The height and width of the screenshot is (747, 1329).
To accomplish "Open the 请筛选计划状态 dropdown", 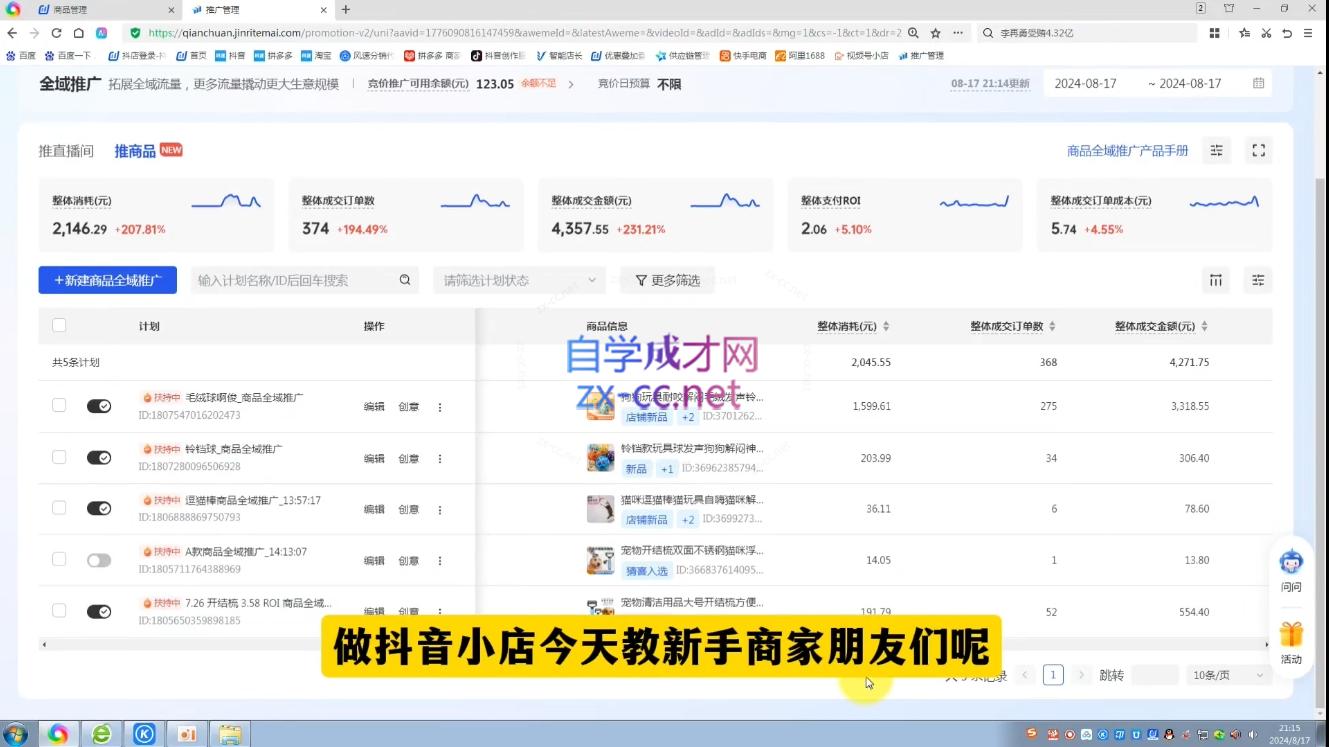I will coord(519,280).
